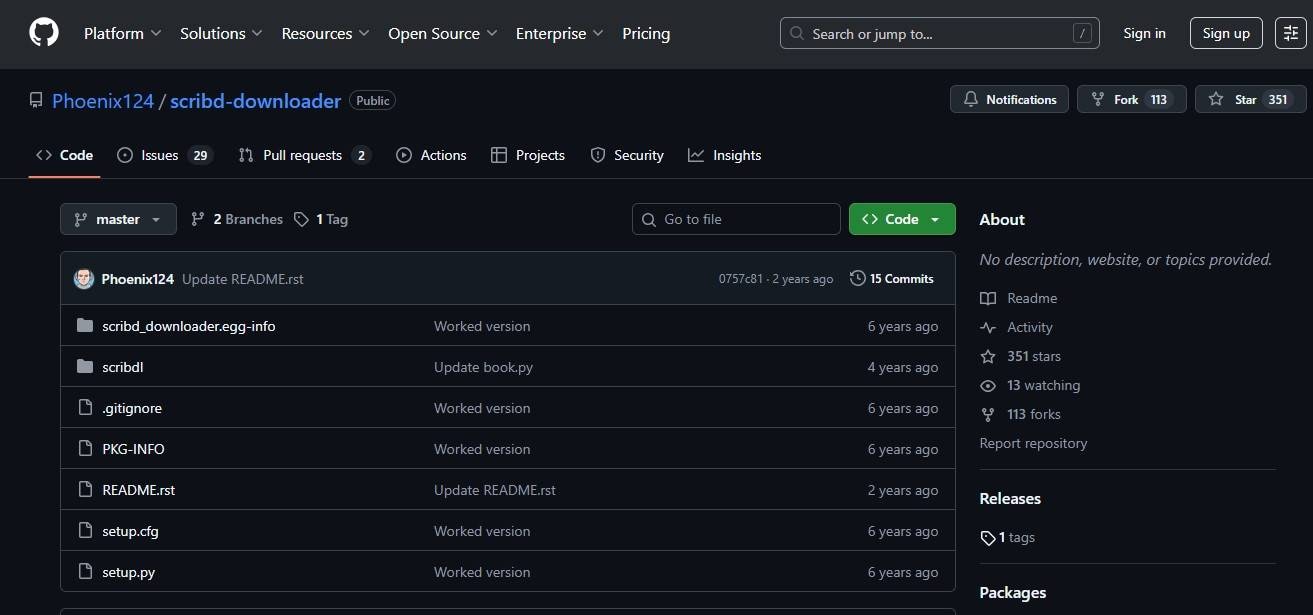Open the PKG-INFO file
The height and width of the screenshot is (615, 1313).
tap(133, 449)
